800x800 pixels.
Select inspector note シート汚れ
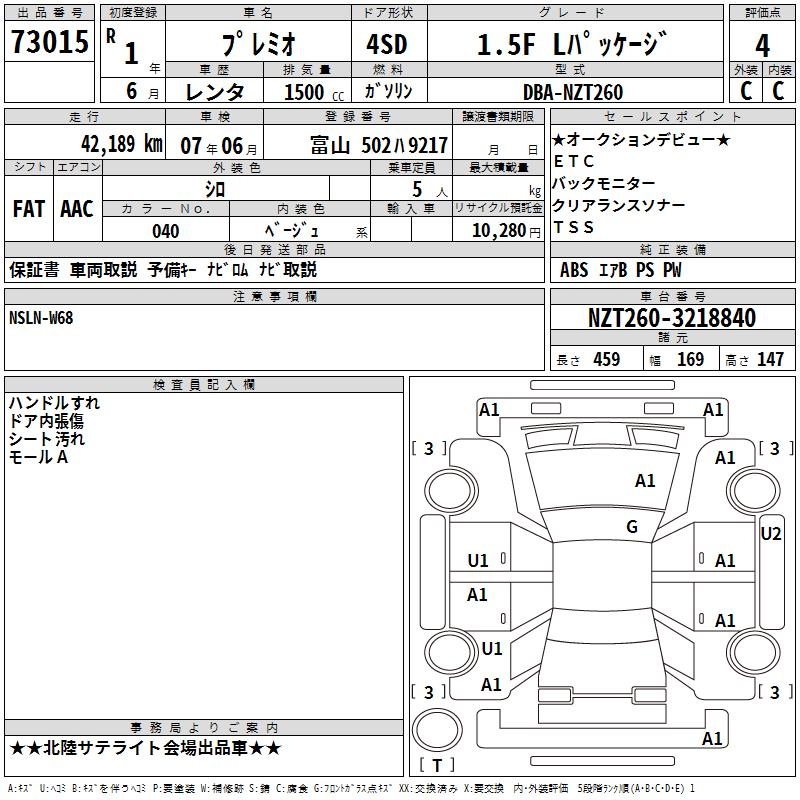(46, 439)
